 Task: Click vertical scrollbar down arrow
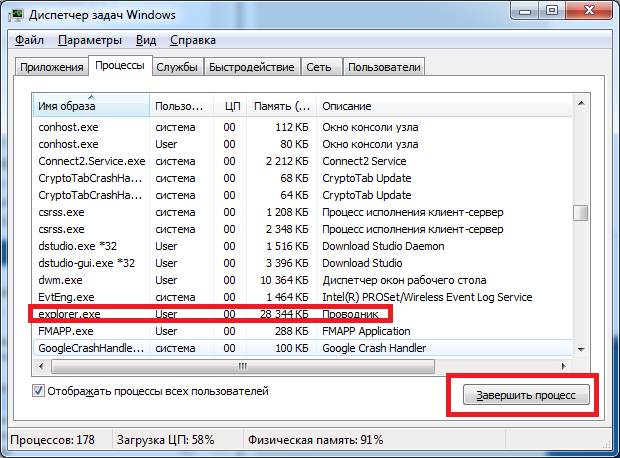click(x=581, y=349)
